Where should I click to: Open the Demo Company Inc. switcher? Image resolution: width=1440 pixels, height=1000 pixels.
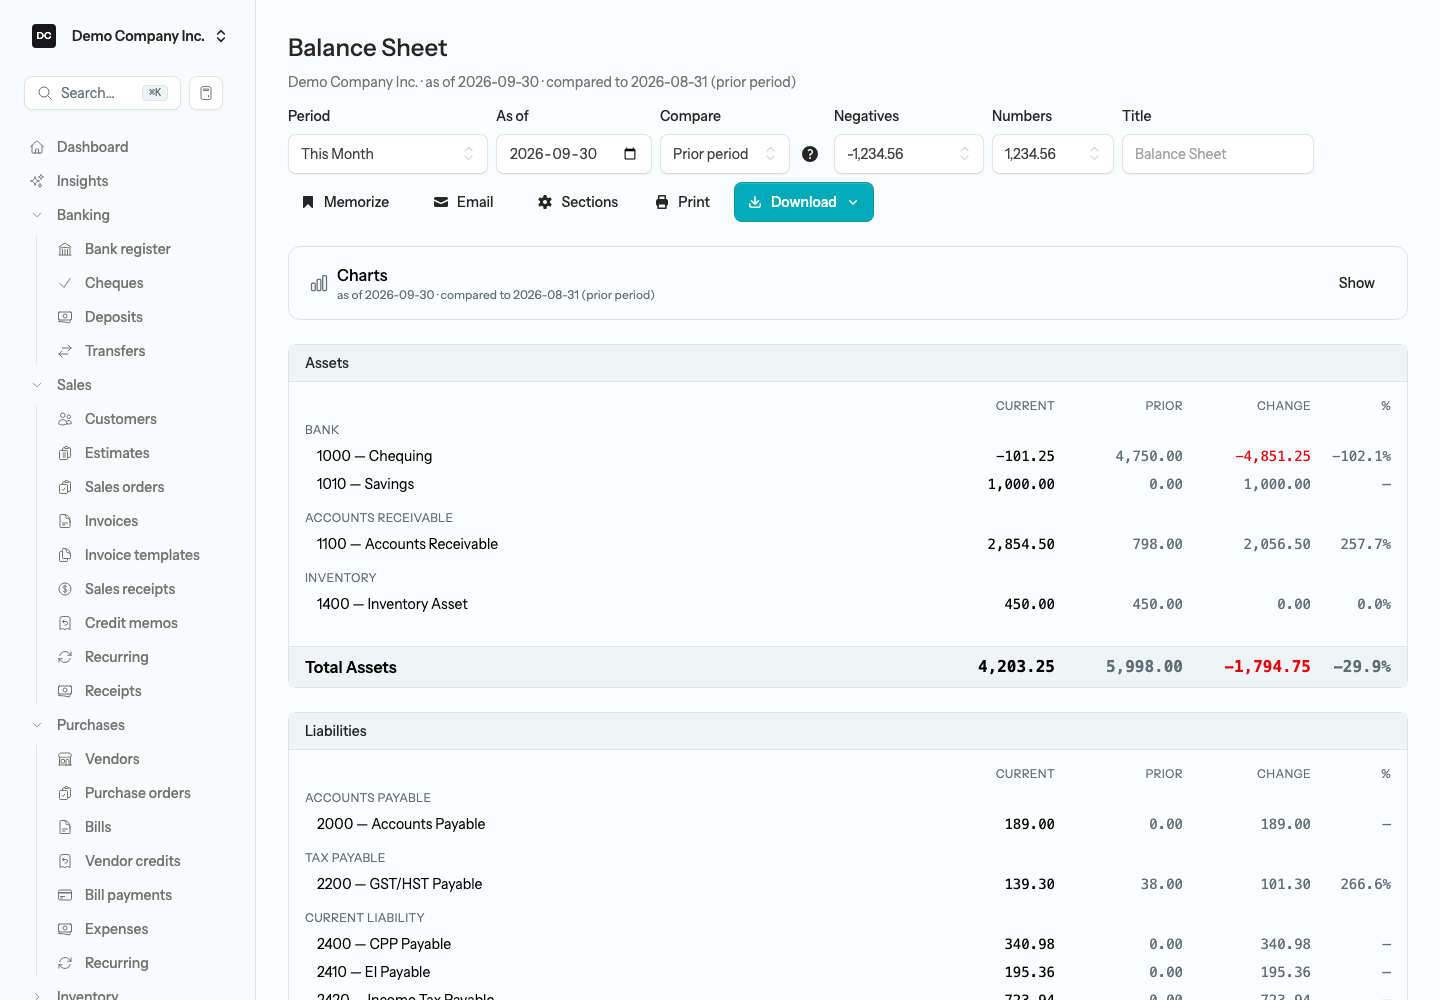[x=130, y=36]
